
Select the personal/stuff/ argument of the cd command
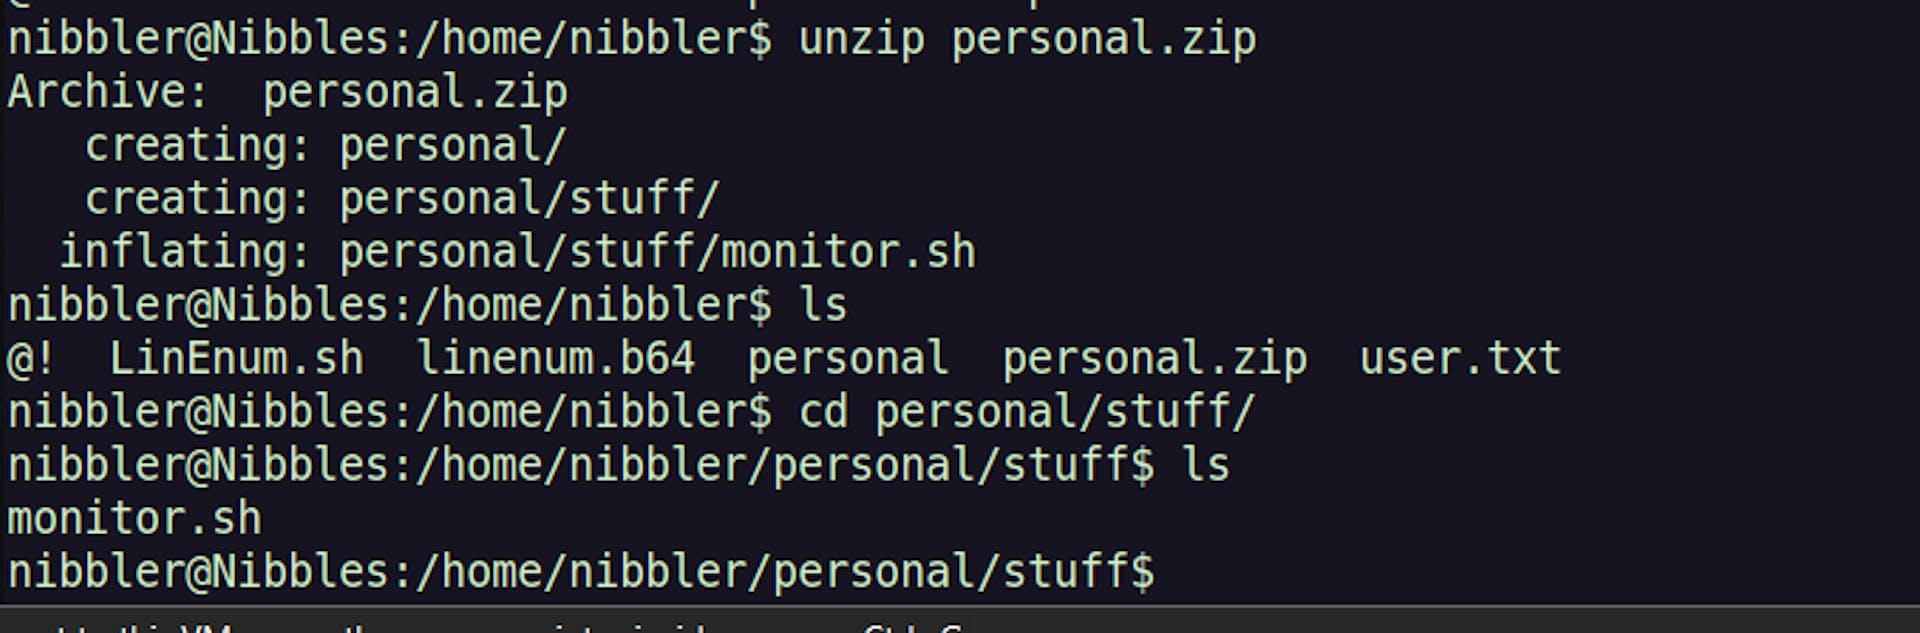[1065, 412]
